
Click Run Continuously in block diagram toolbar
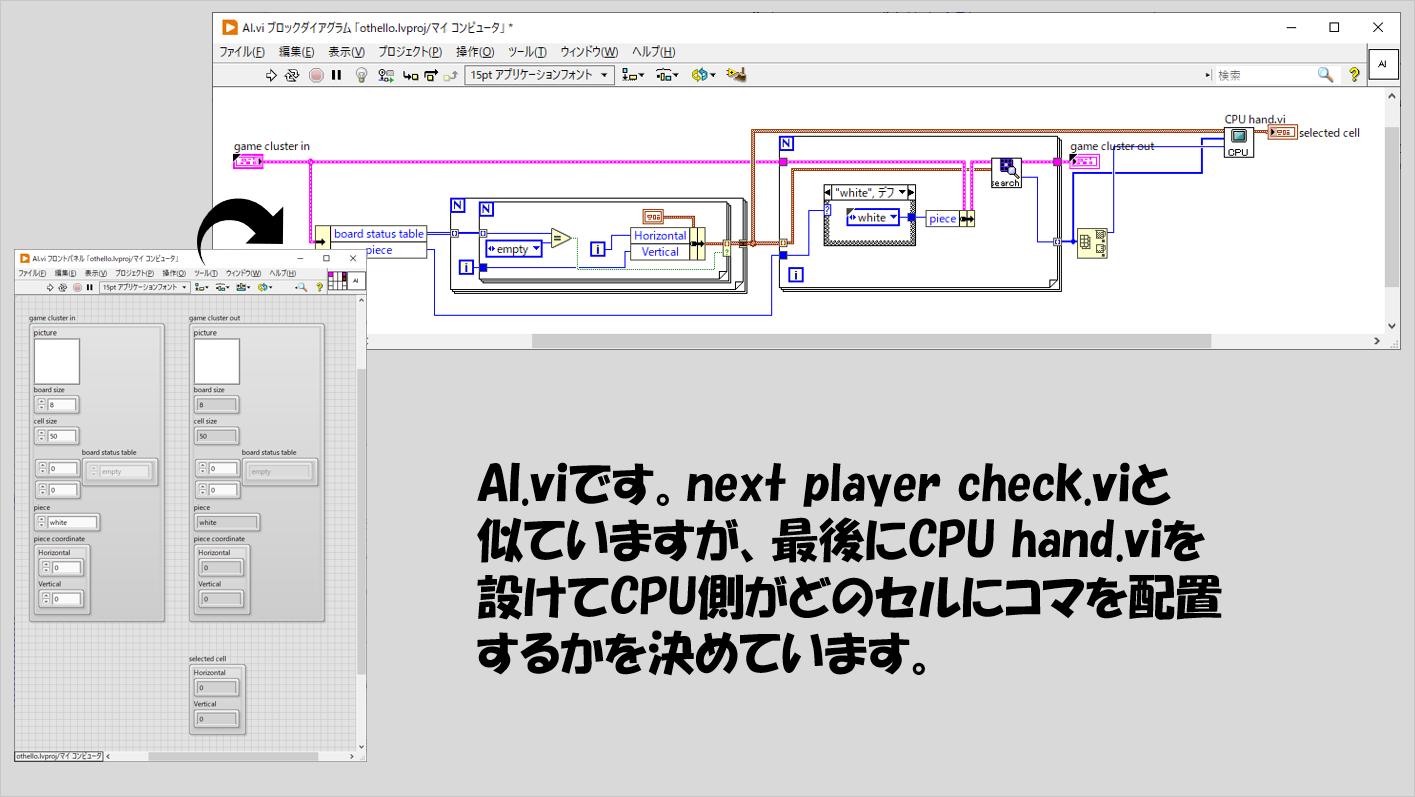click(292, 75)
